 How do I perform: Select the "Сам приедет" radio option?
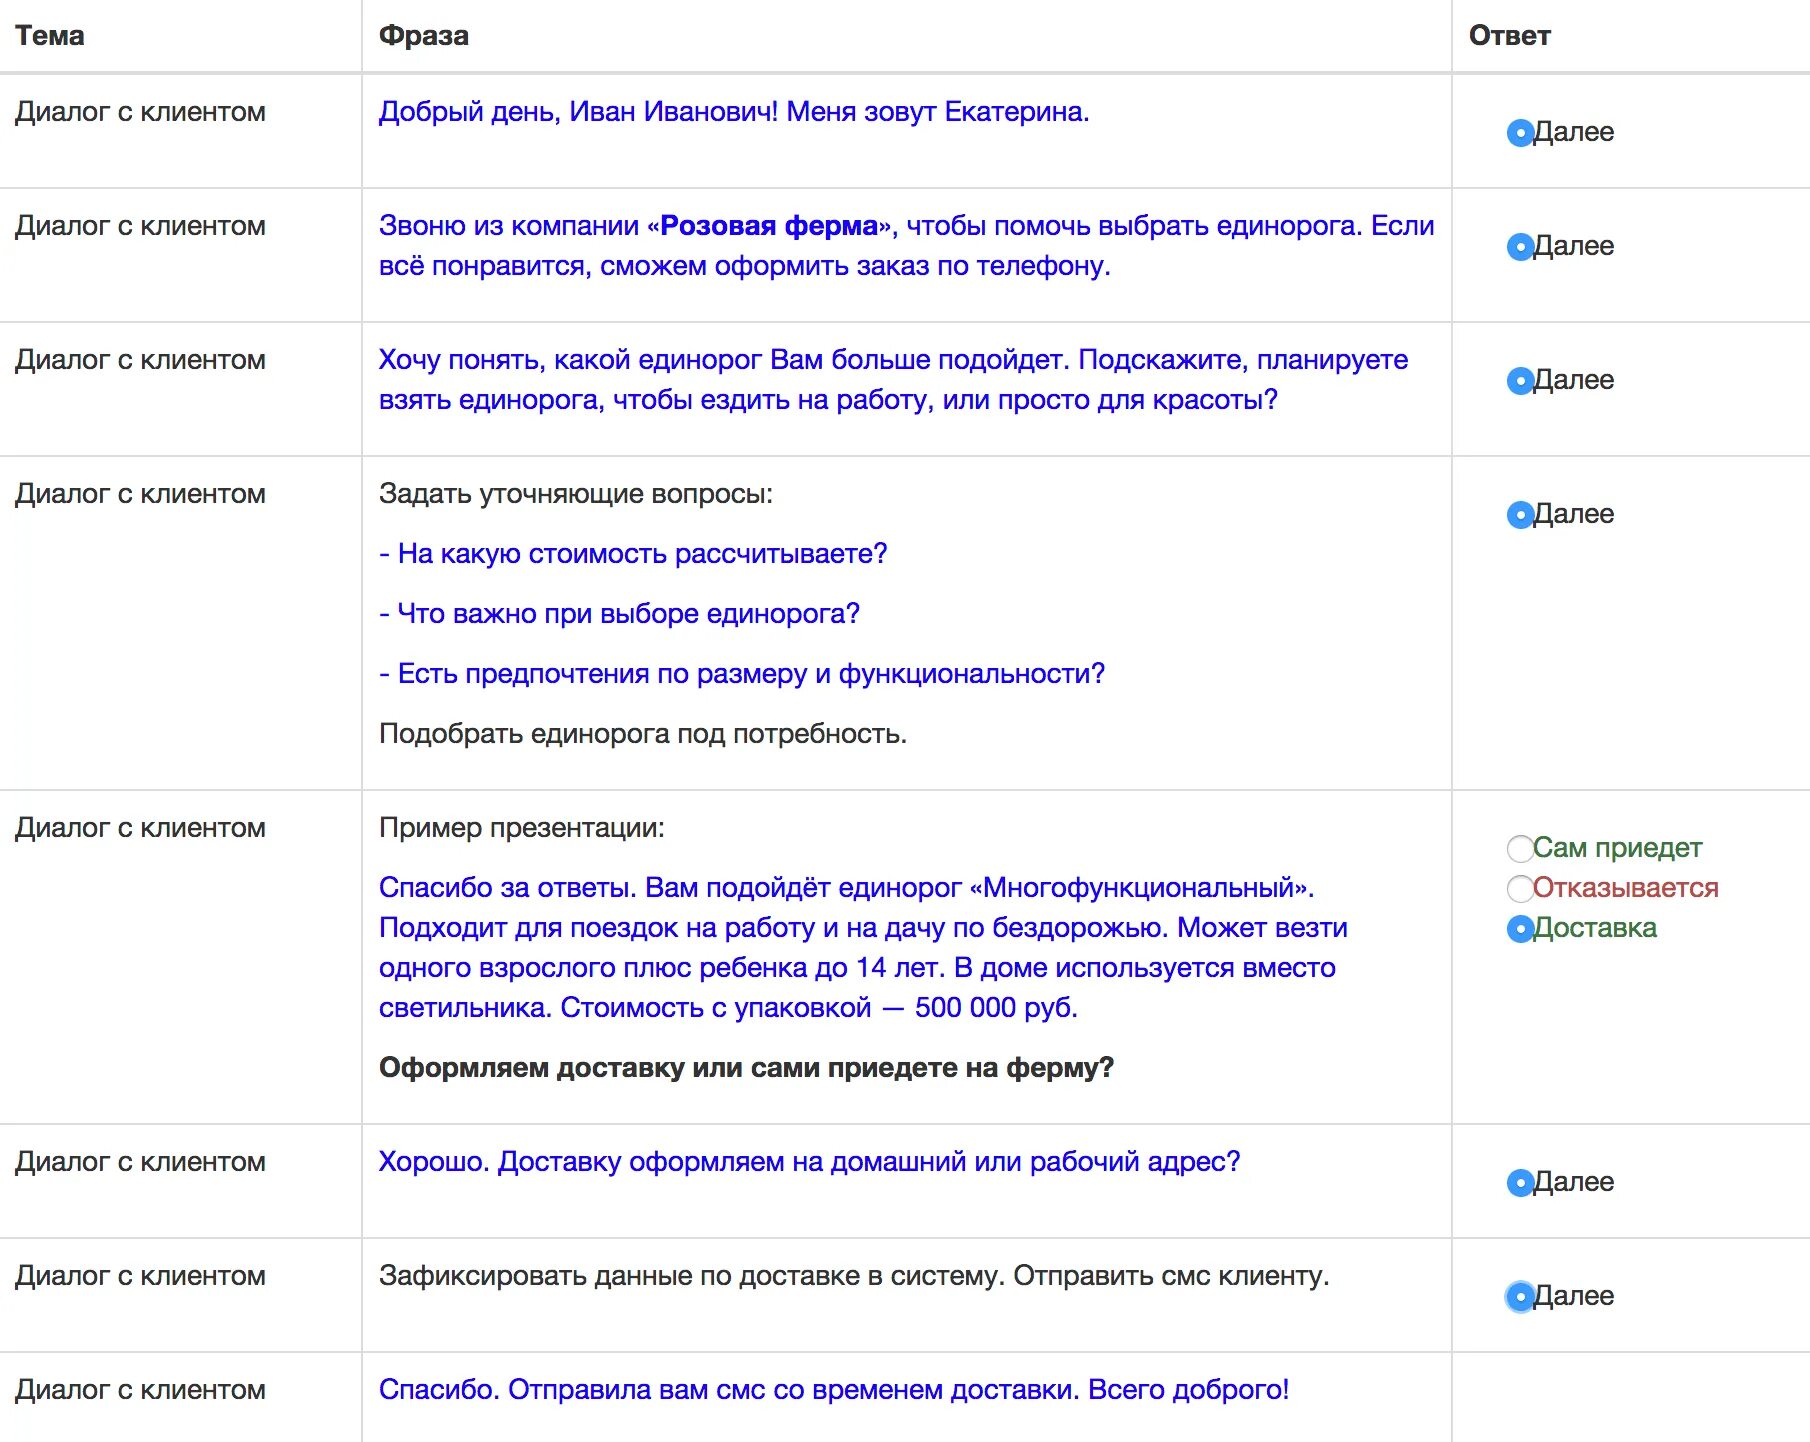click(1520, 849)
